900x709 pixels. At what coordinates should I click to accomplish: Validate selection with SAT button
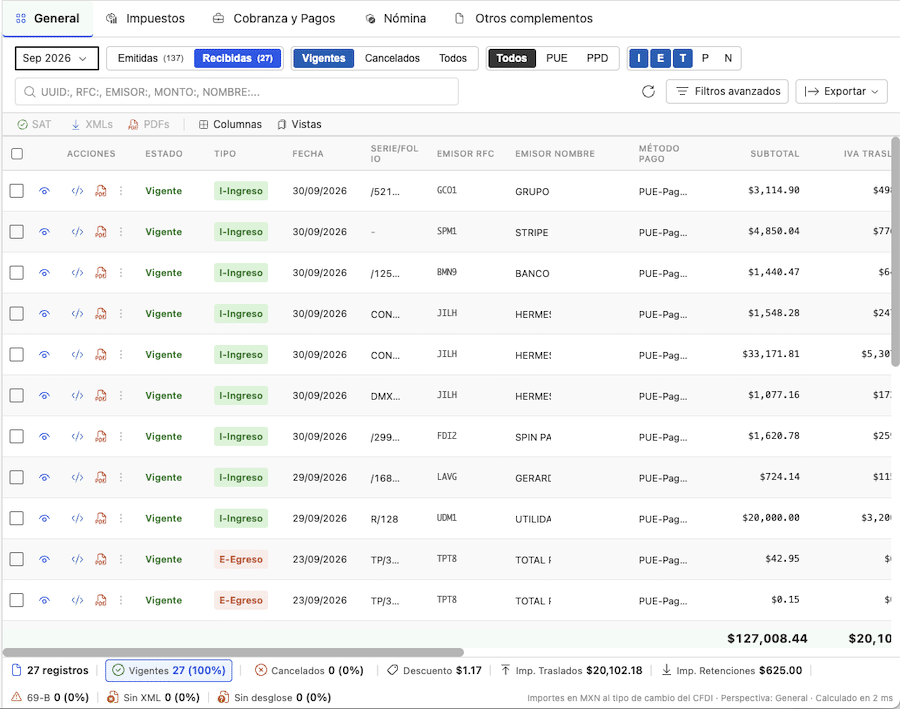tap(34, 125)
